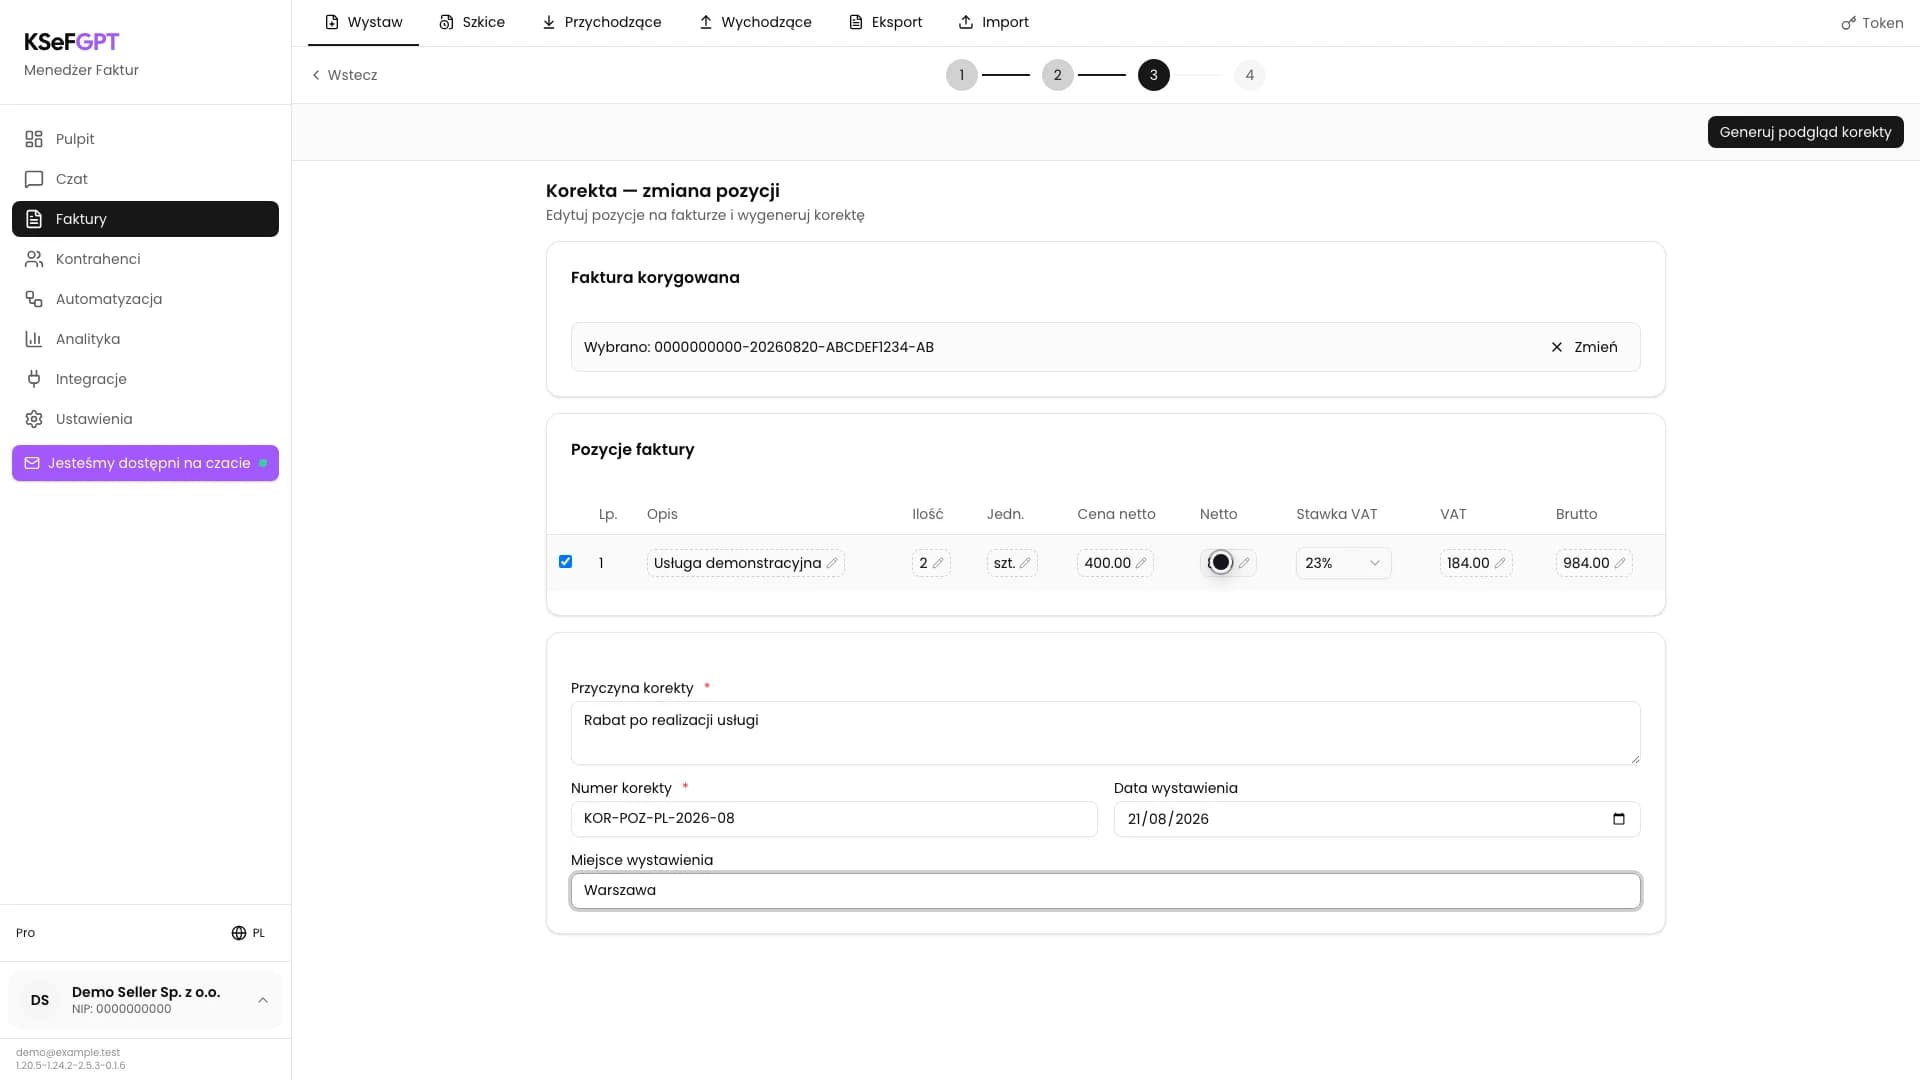Open the Integracje plug icon
The image size is (1920, 1080).
pos(34,379)
